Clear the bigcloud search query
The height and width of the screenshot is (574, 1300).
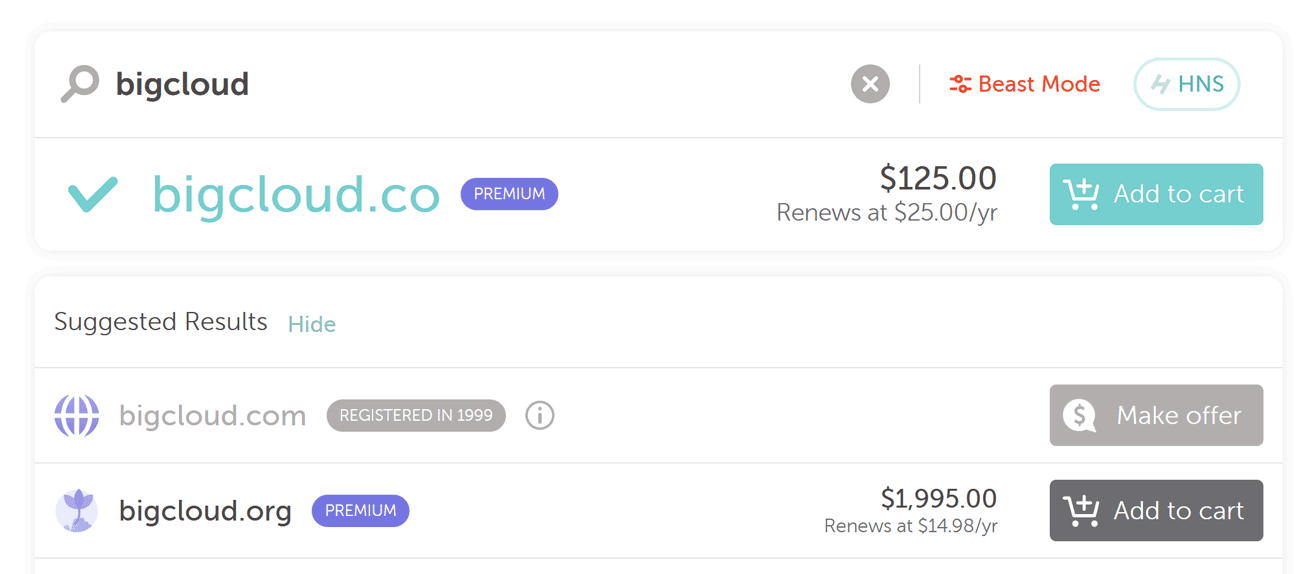point(870,84)
